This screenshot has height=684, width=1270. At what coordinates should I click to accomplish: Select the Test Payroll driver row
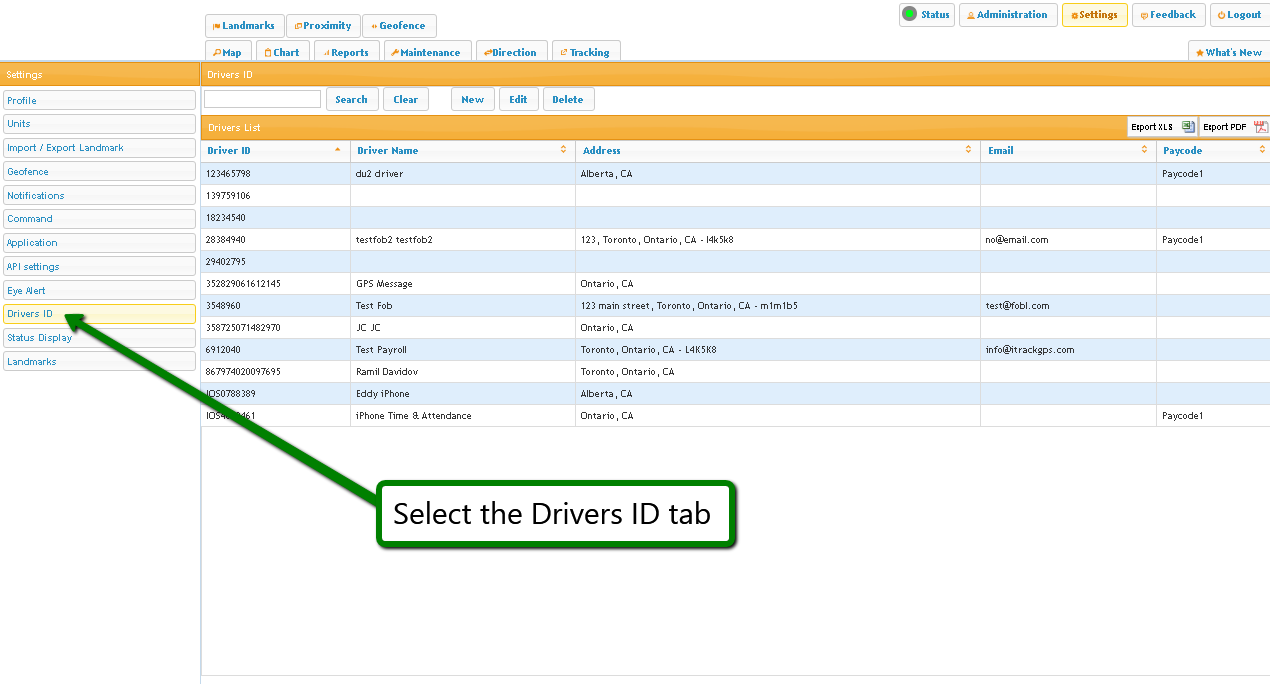tap(381, 350)
